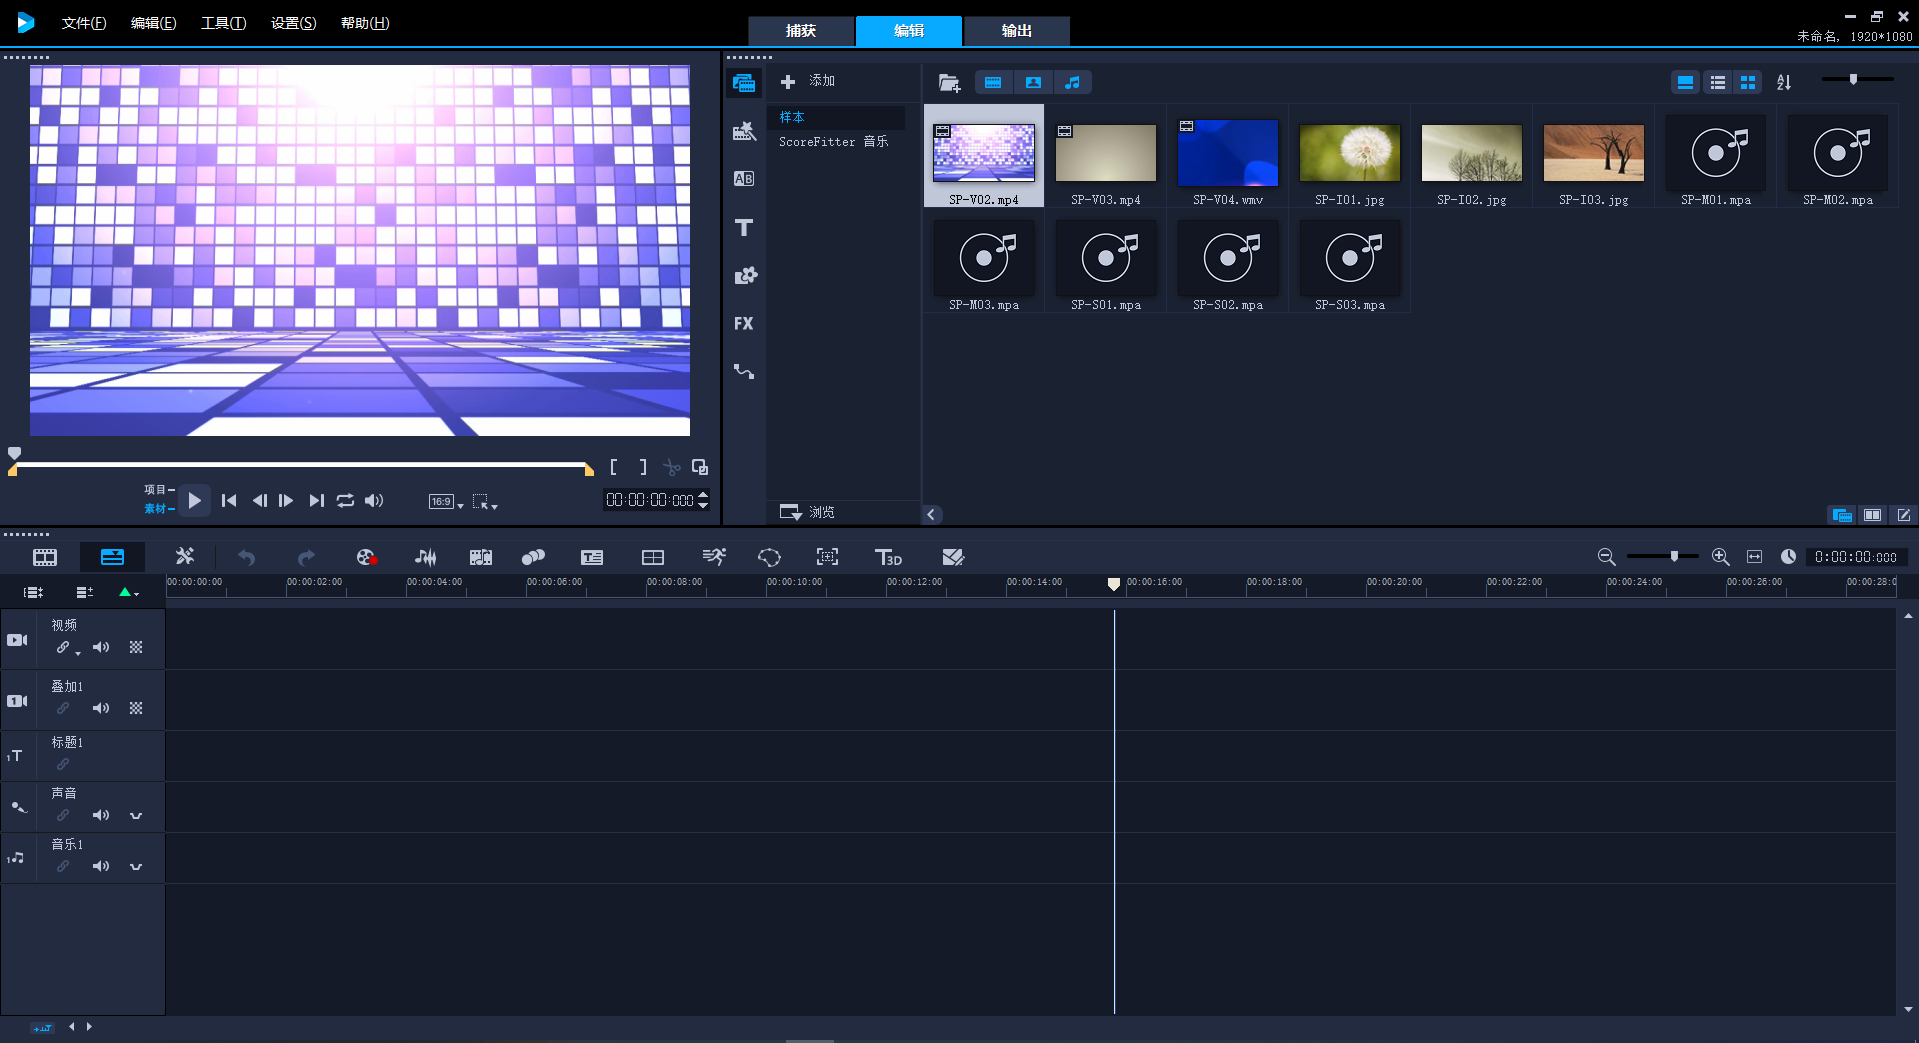Select the ScoreFitter 音乐 folder
Image resolution: width=1919 pixels, height=1043 pixels.
pyautogui.click(x=834, y=142)
